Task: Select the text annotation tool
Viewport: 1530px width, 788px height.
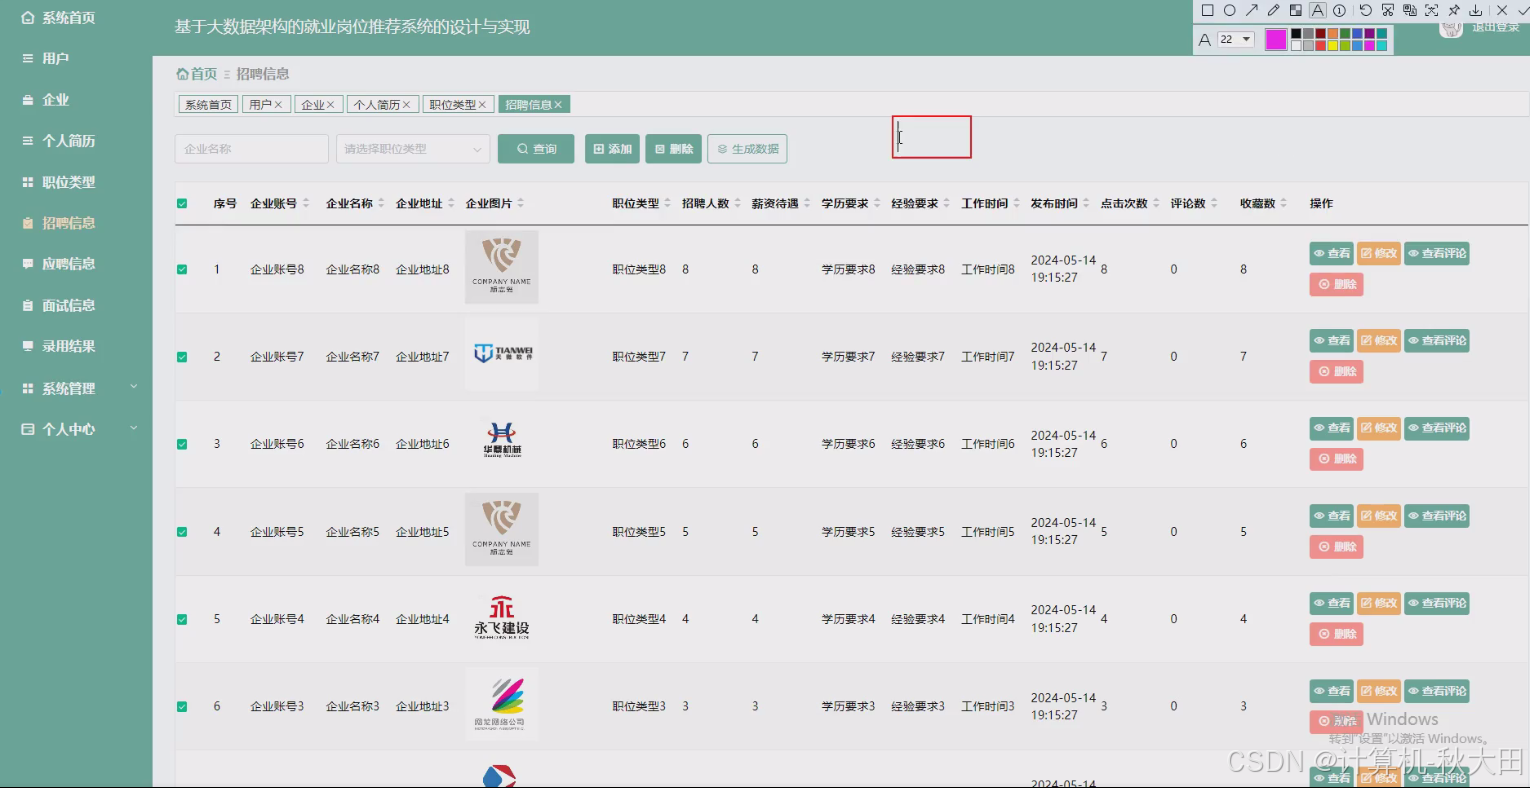Action: (1318, 10)
